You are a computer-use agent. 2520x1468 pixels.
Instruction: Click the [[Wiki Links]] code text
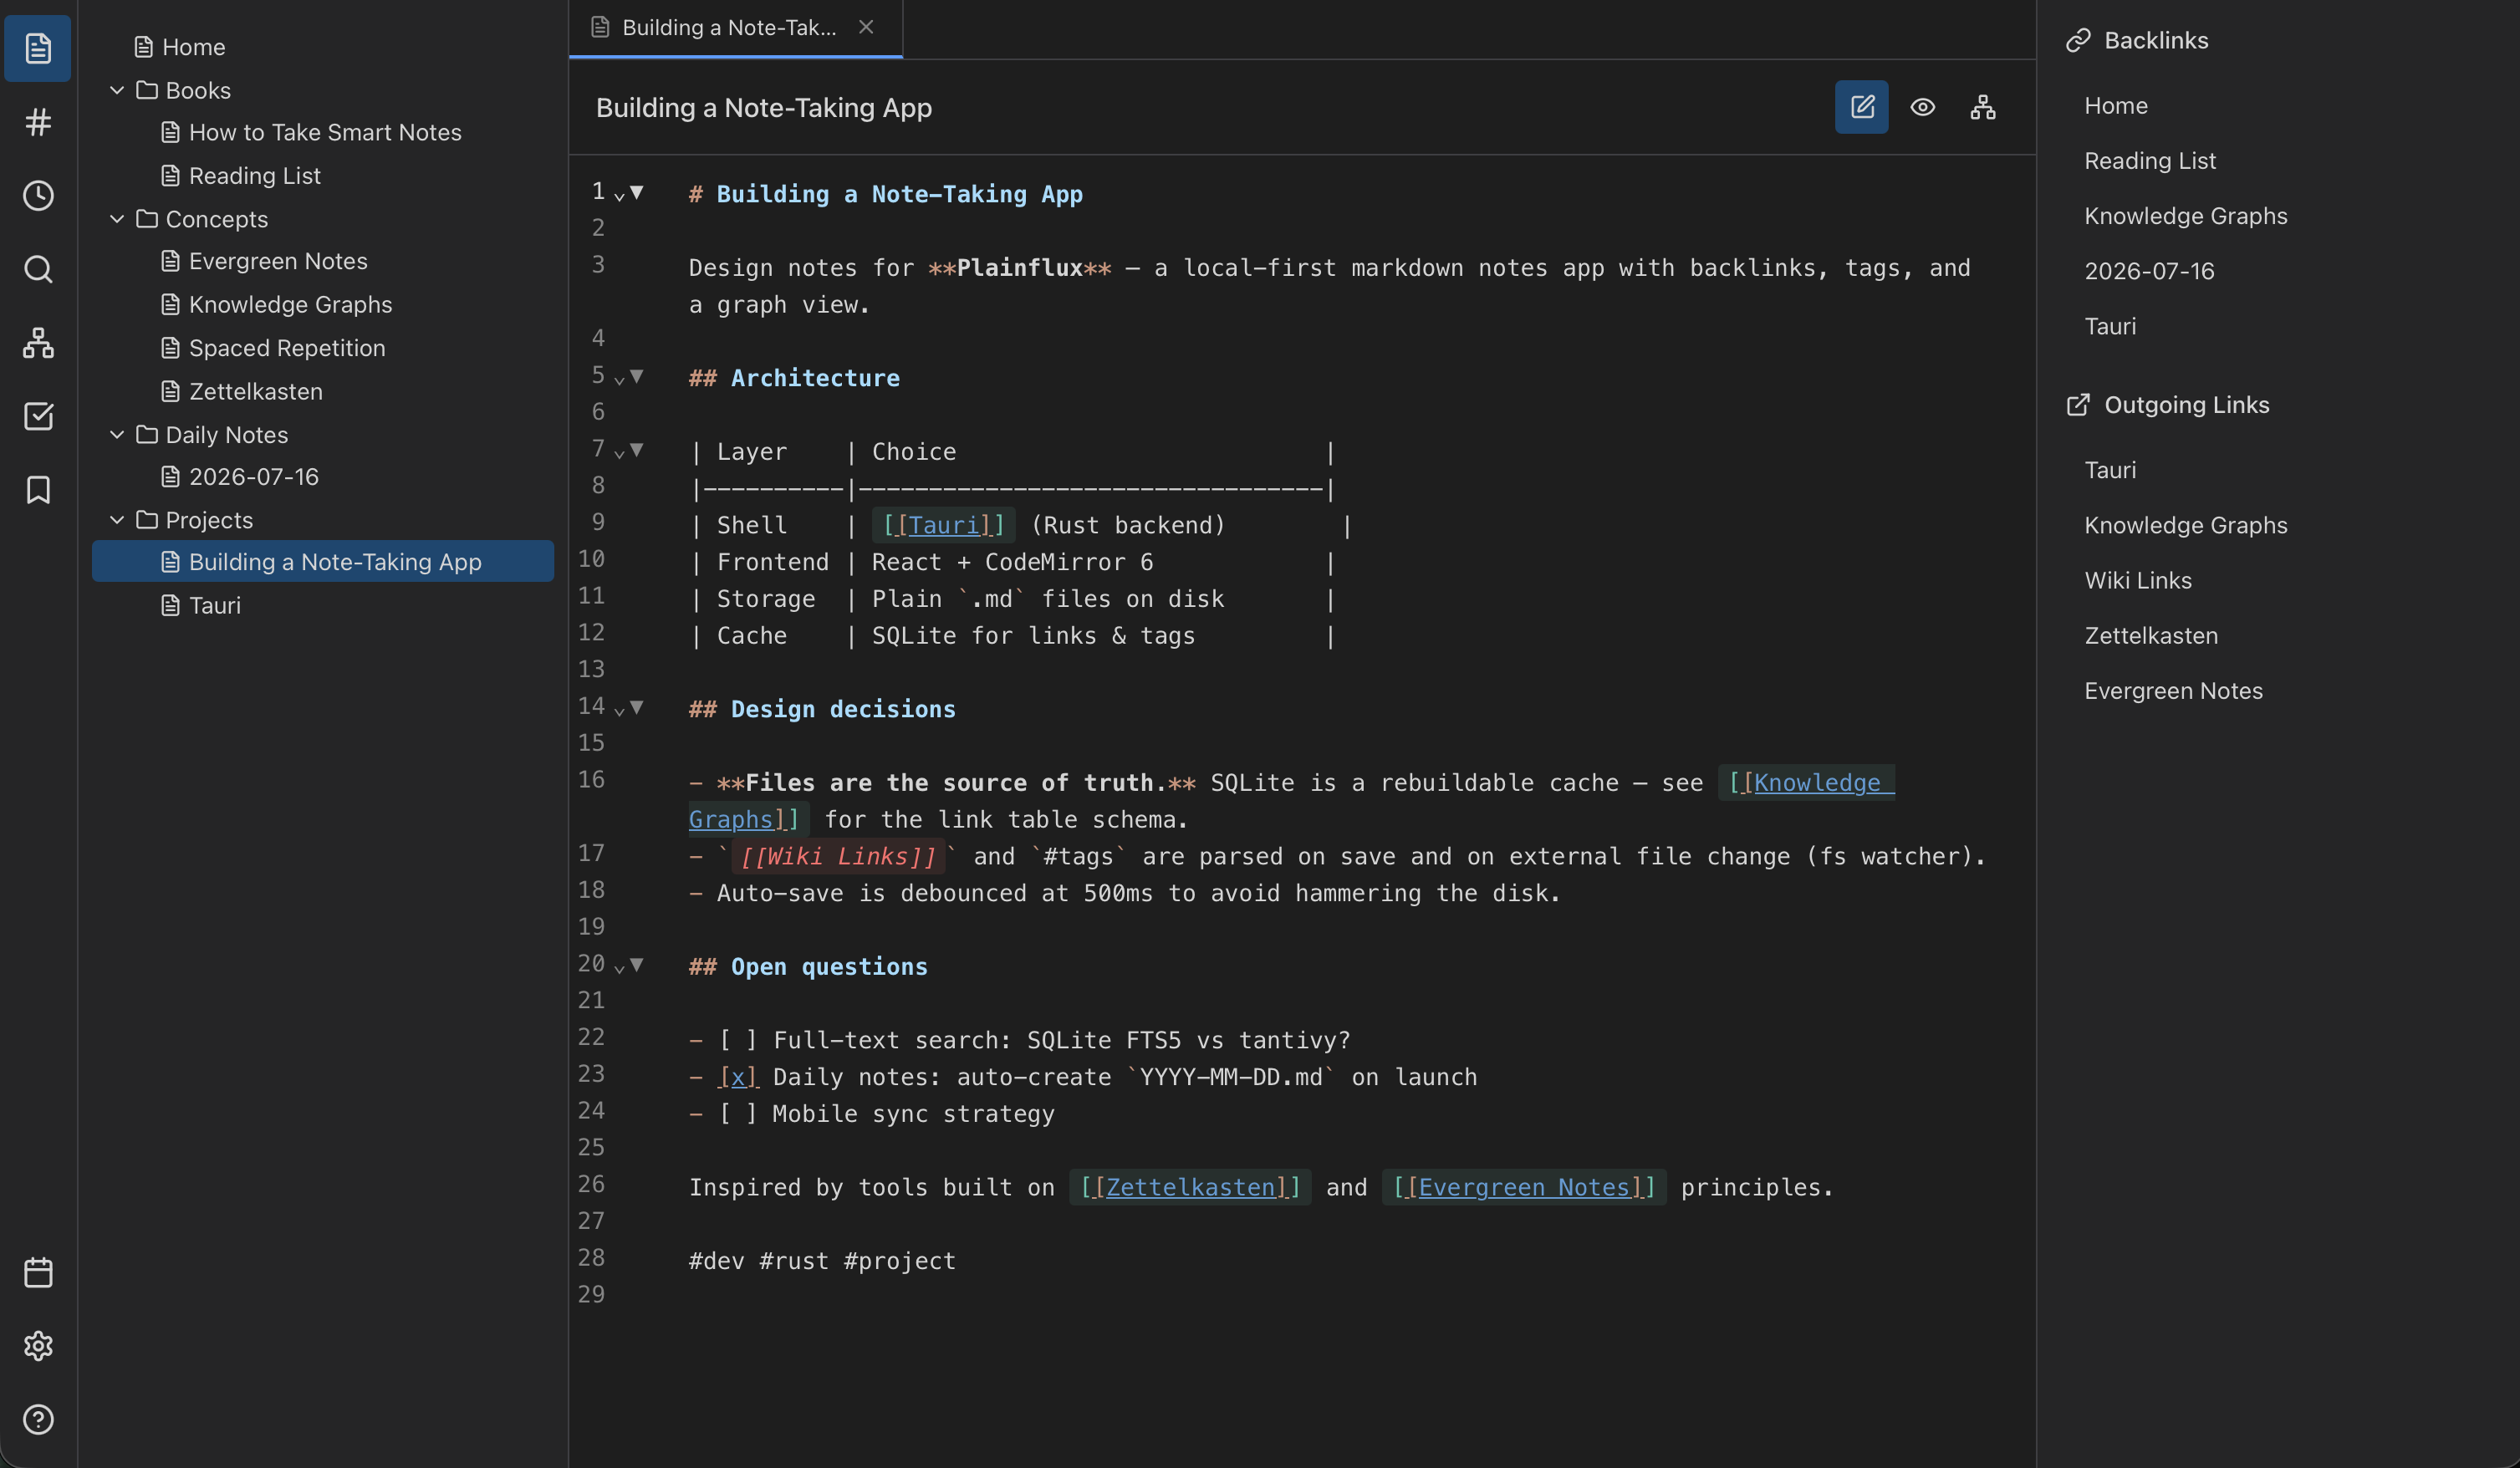(838, 857)
